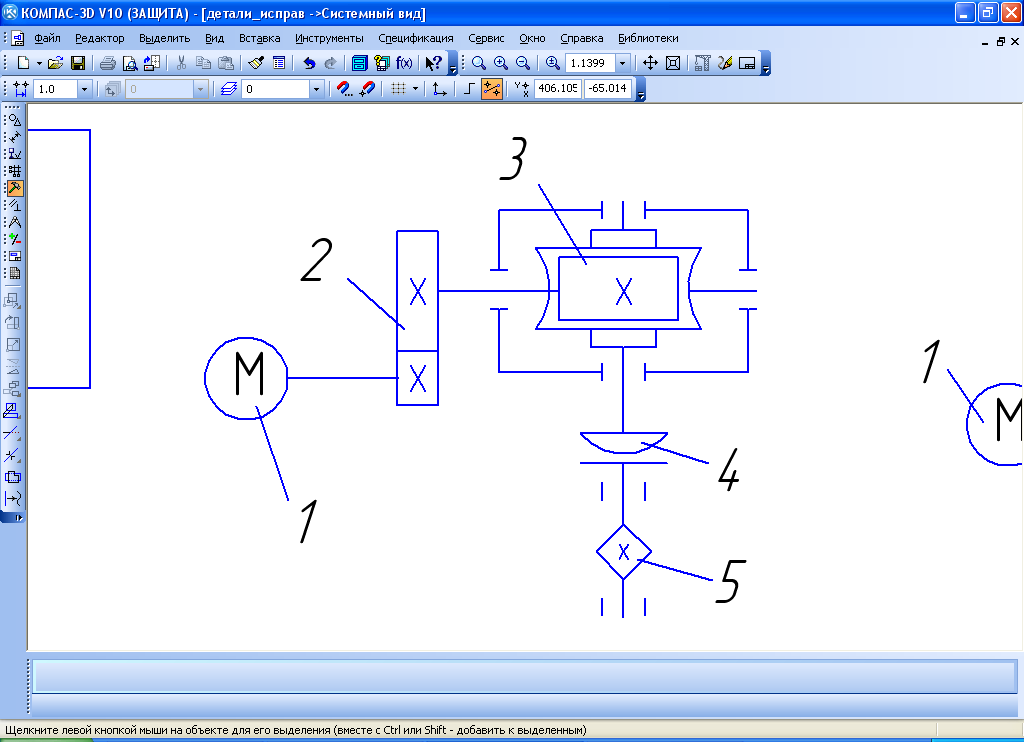Click the show-all fit view icon
The width and height of the screenshot is (1024, 742).
(x=673, y=63)
